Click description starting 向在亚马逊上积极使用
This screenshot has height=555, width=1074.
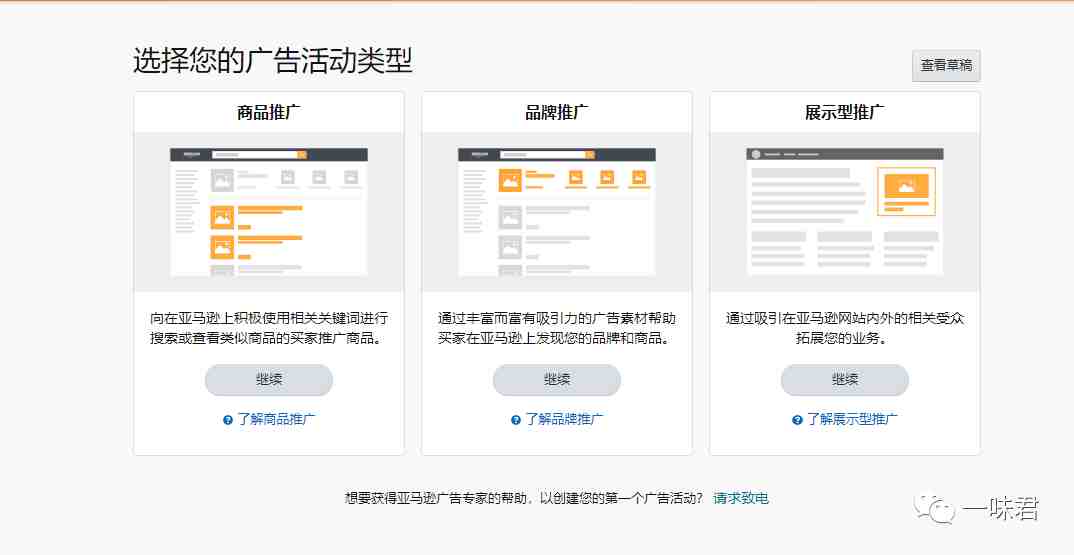click(x=268, y=328)
